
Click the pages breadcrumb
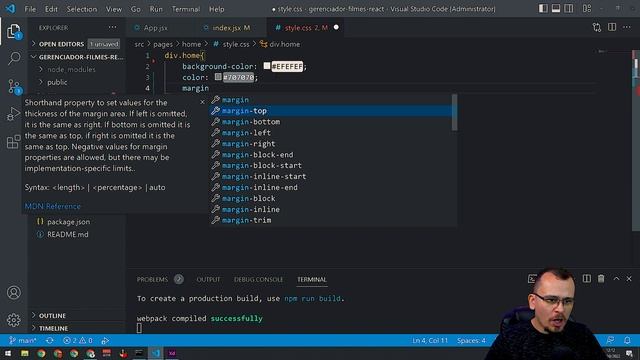[163, 44]
